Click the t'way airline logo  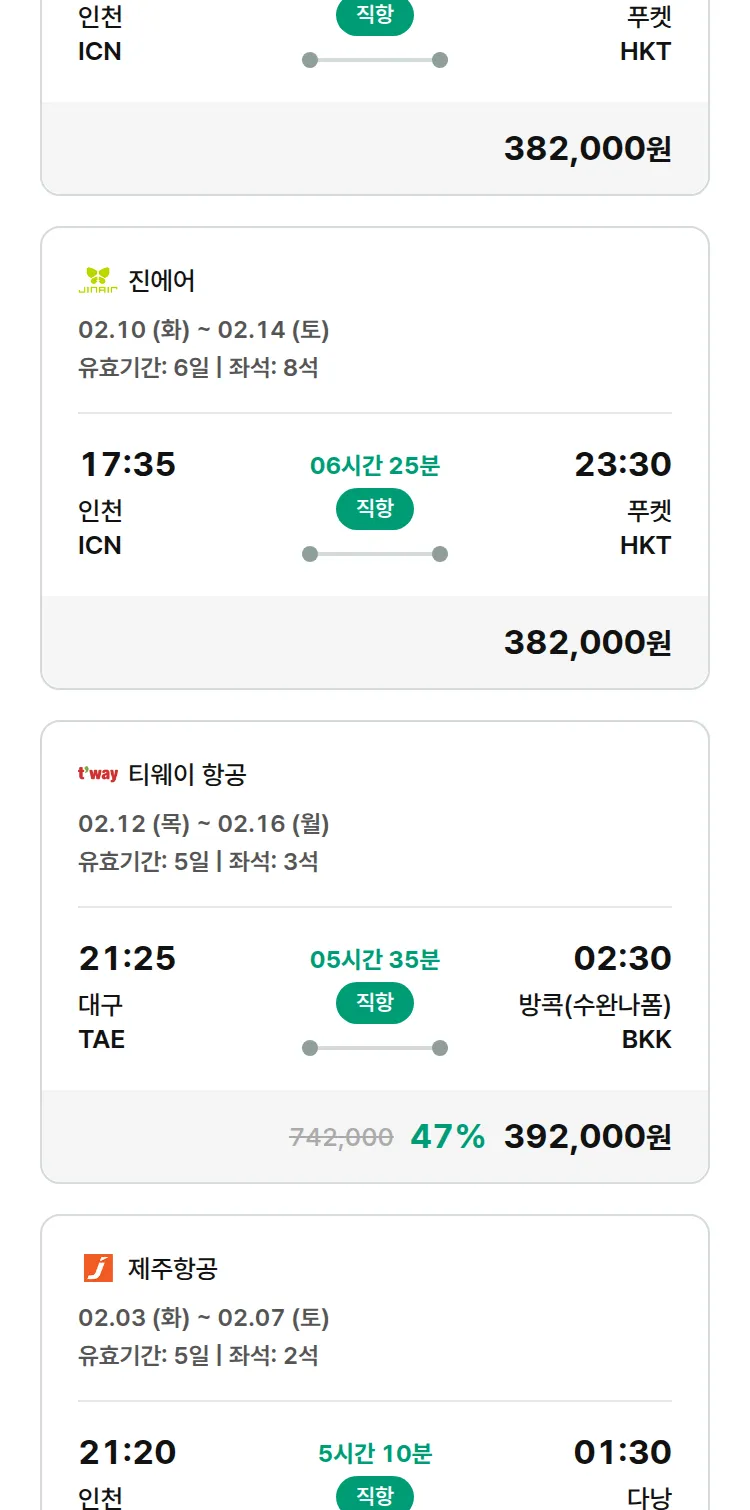pyautogui.click(x=98, y=774)
